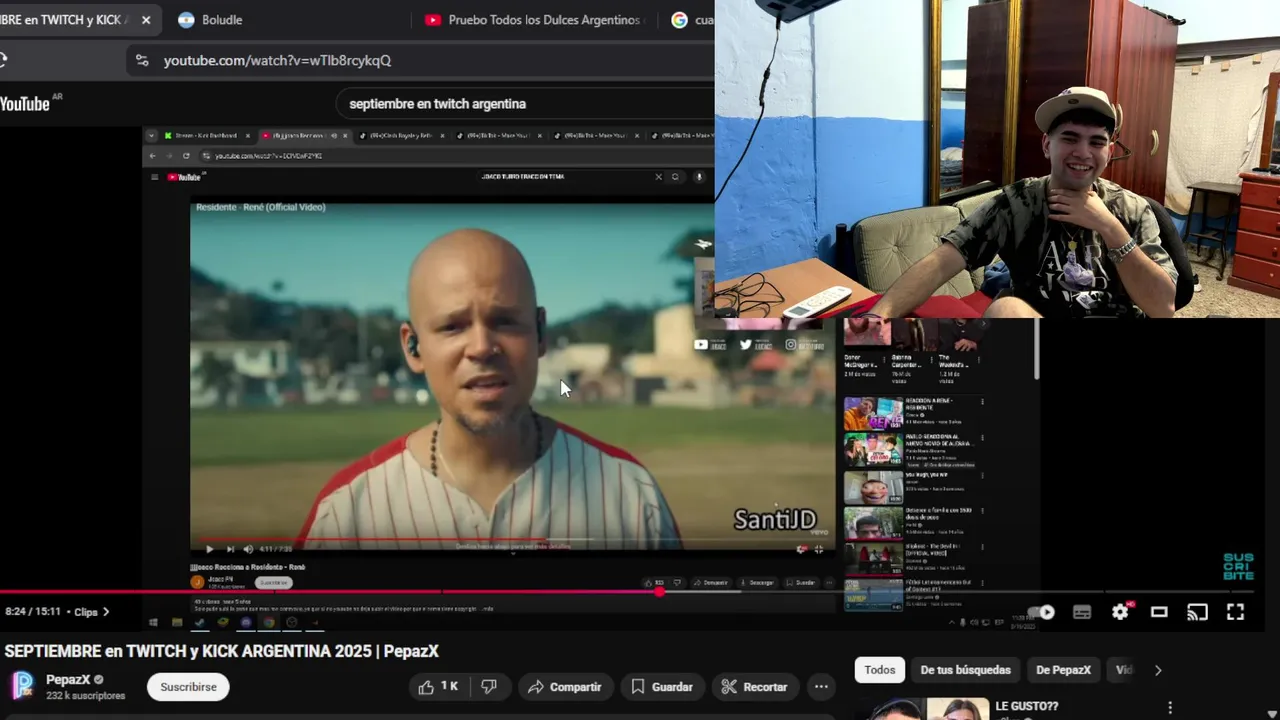Click the Suscribirse button
The width and height of the screenshot is (1280, 720).
click(188, 687)
